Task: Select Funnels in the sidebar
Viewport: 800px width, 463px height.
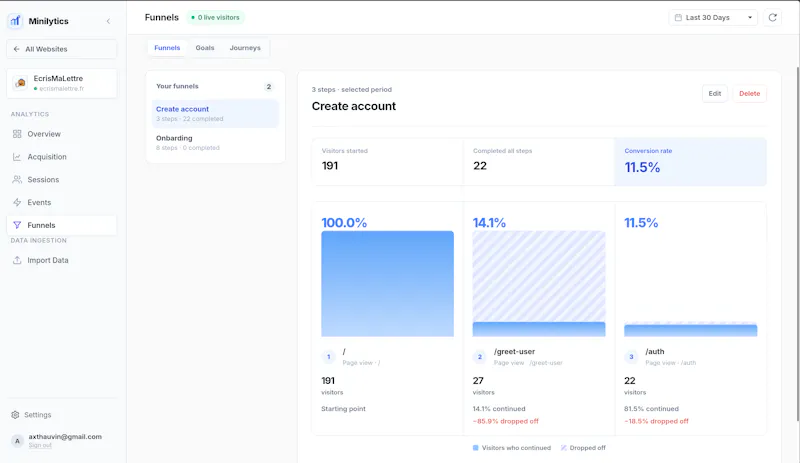Action: coord(62,225)
